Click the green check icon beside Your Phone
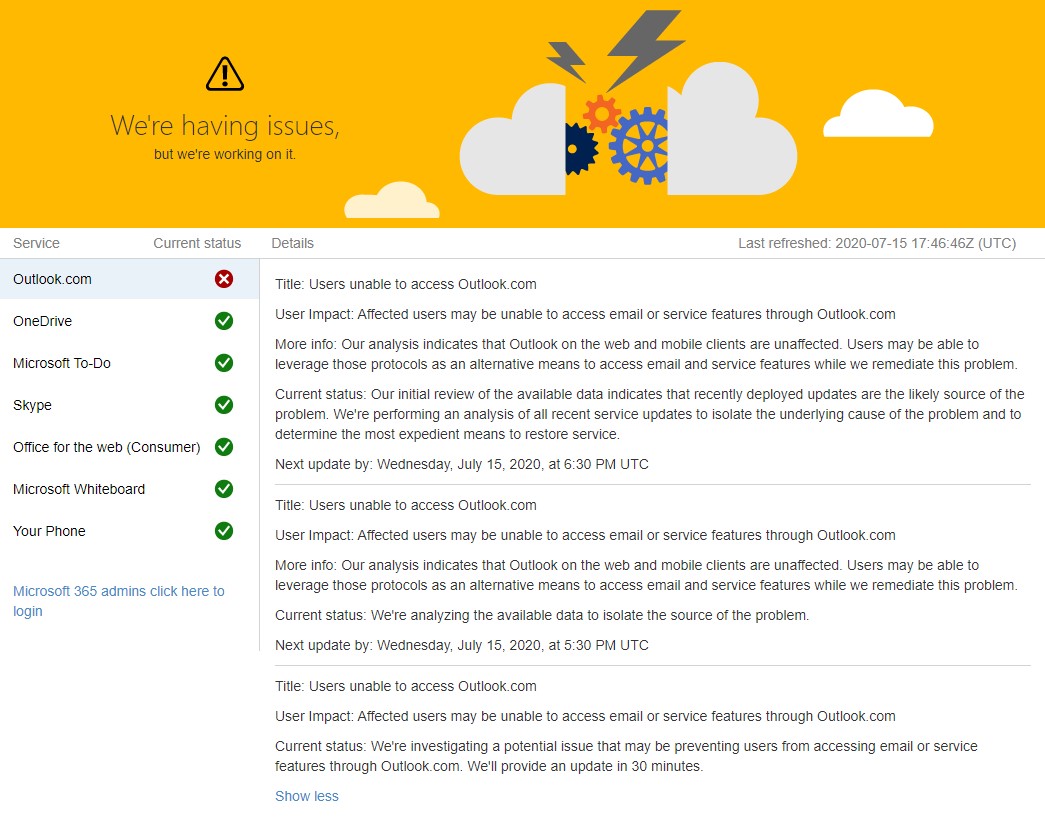This screenshot has height=822, width=1045. pos(224,531)
